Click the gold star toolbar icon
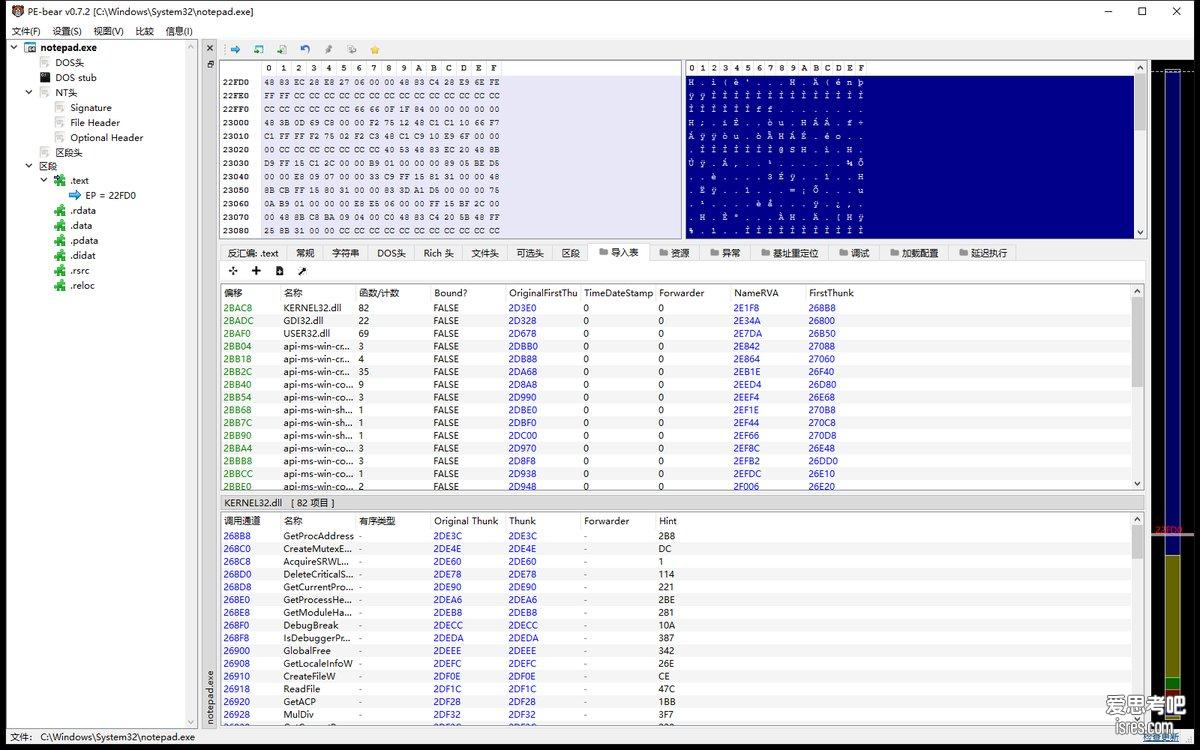The height and width of the screenshot is (750, 1200). point(375,49)
